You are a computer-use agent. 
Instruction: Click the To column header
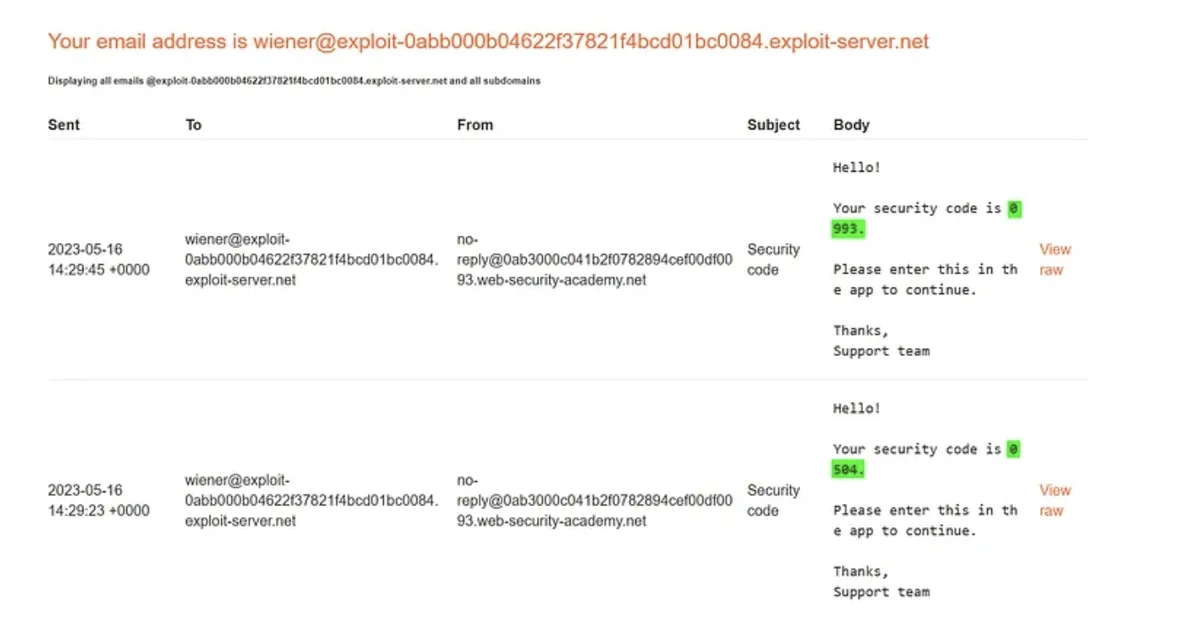(x=193, y=125)
